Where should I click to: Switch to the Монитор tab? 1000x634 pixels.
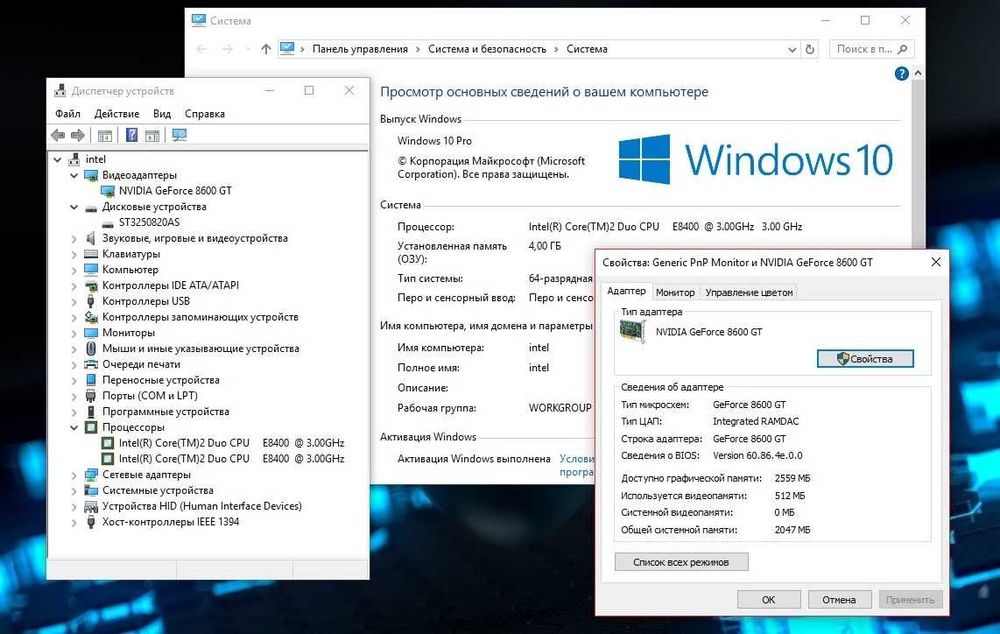click(x=675, y=292)
